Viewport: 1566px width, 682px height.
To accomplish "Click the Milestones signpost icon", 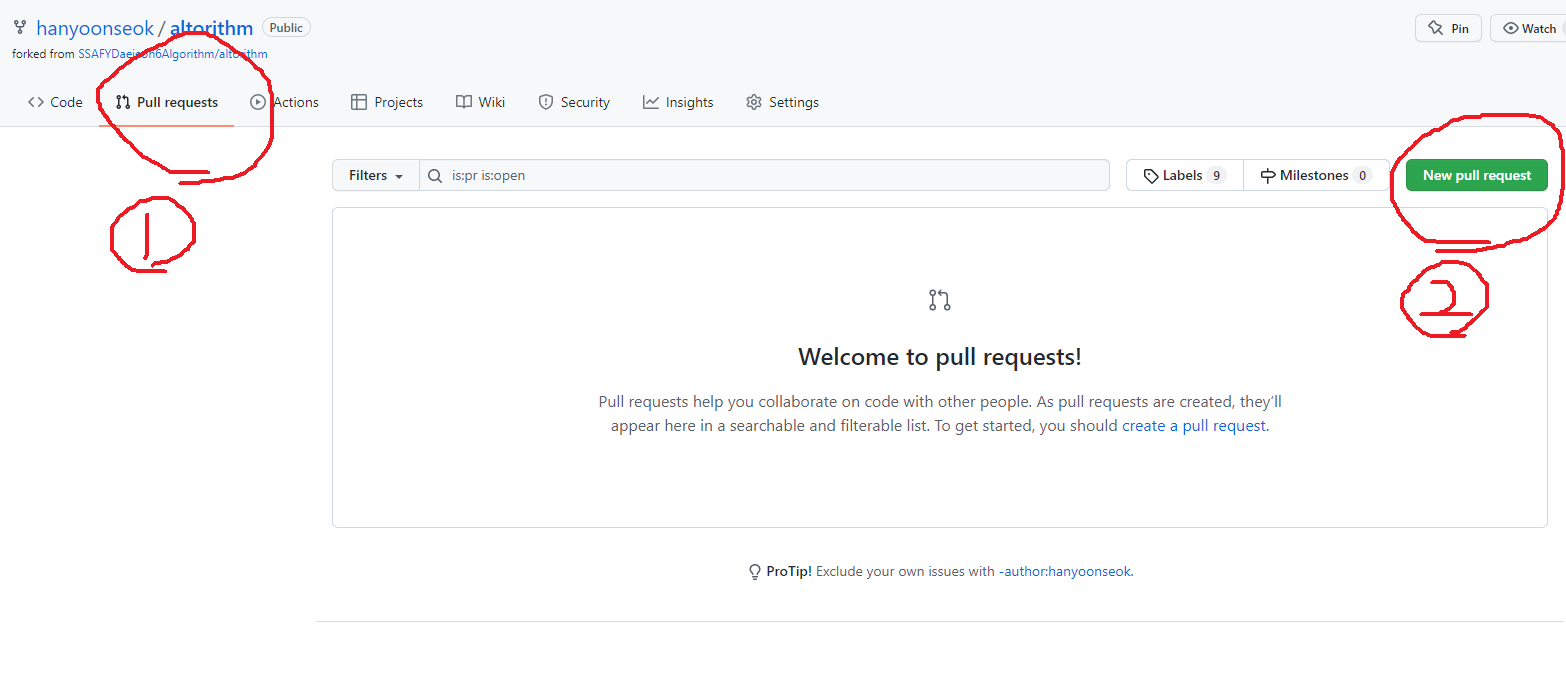I will pyautogui.click(x=1268, y=175).
